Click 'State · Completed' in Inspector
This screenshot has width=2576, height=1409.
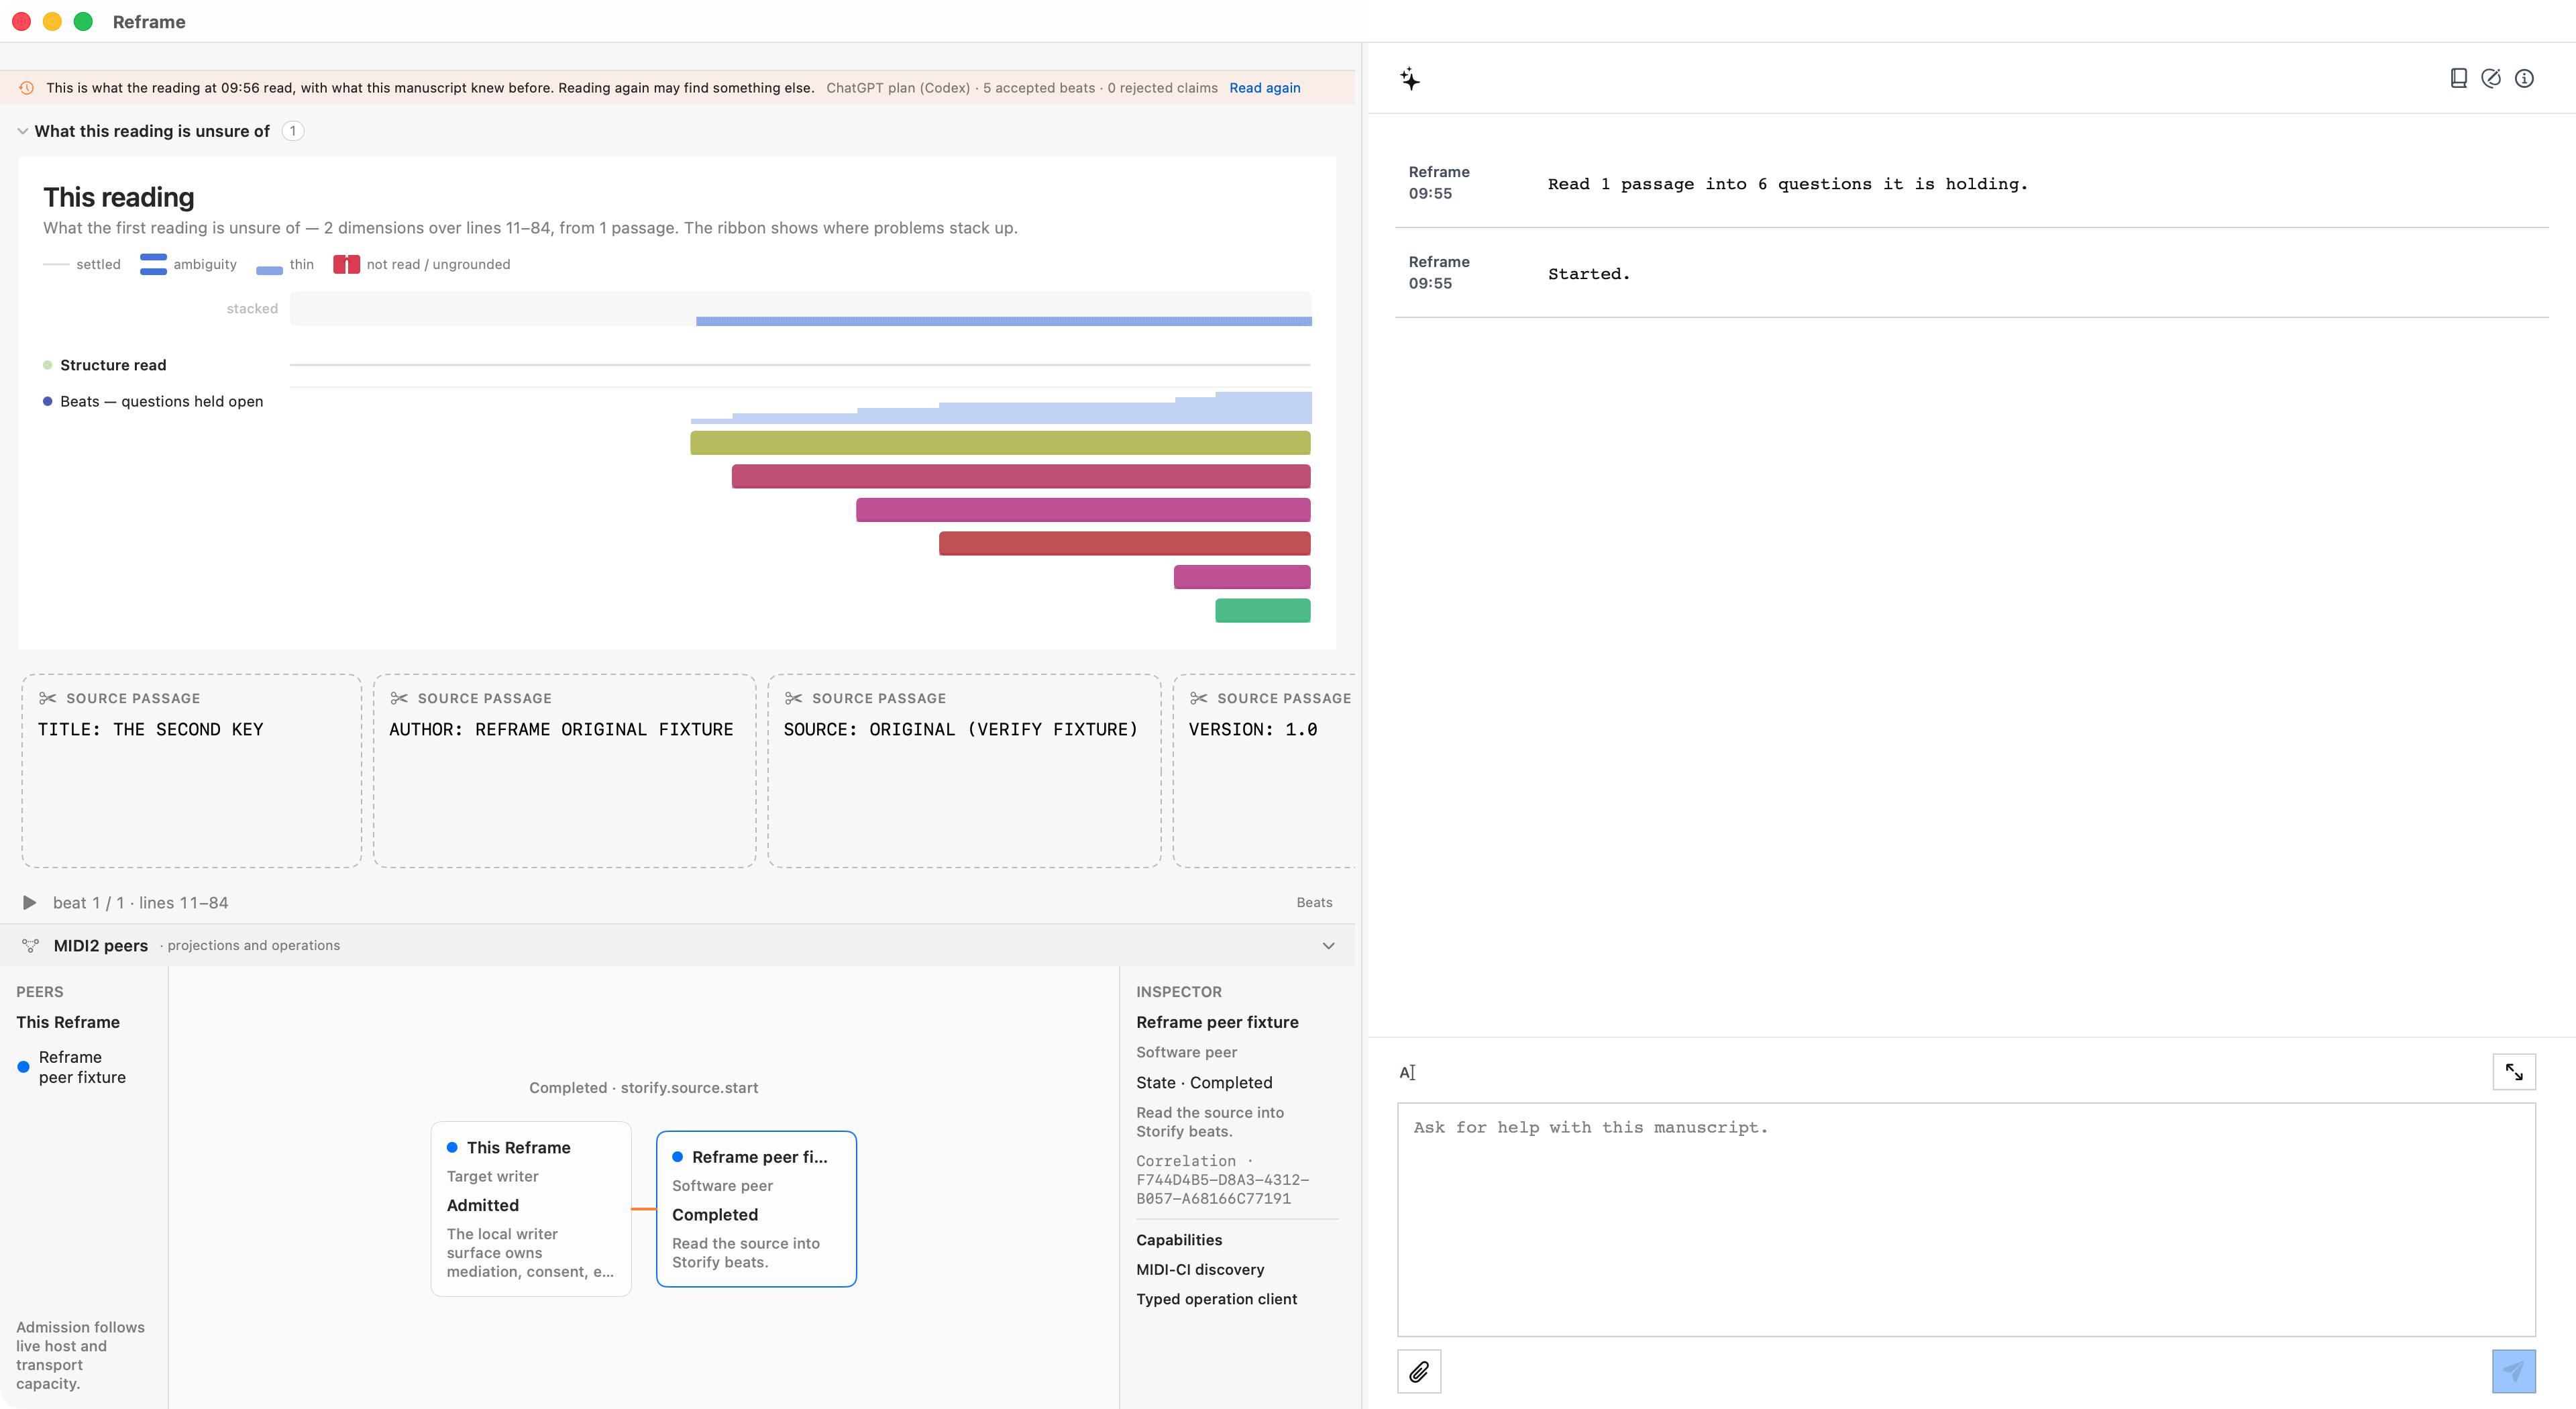1204,1082
